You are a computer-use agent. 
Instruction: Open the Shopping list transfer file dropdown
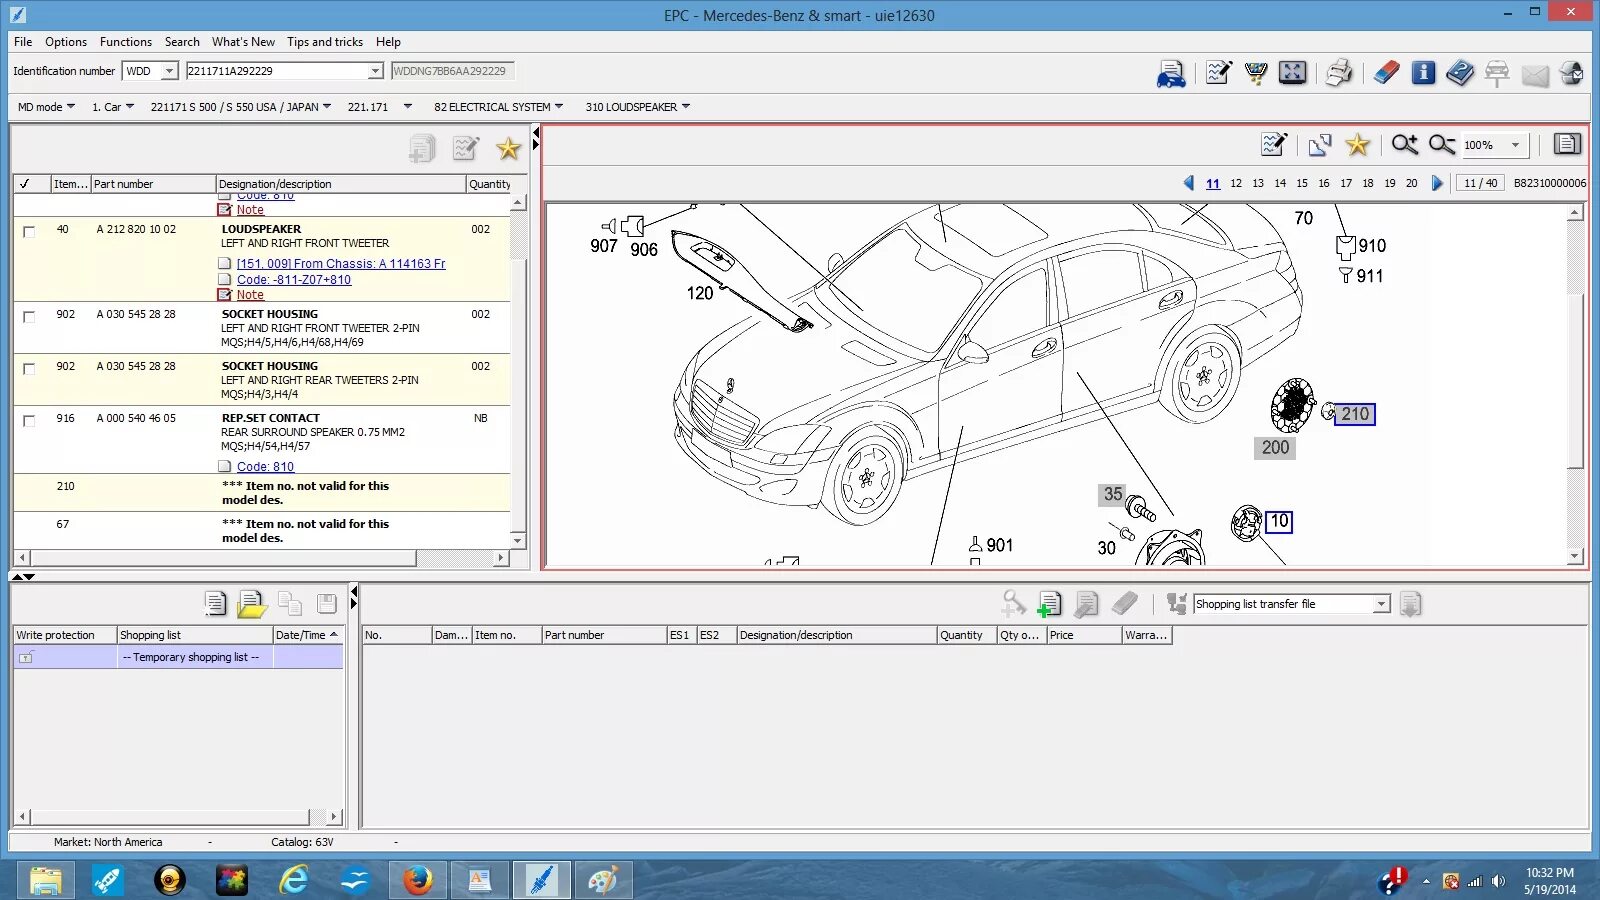point(1381,604)
